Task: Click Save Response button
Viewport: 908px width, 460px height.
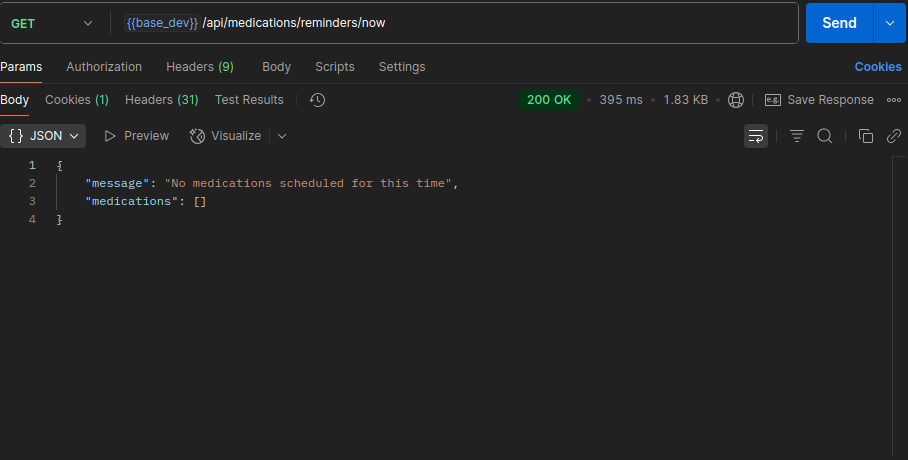Action: click(x=819, y=100)
